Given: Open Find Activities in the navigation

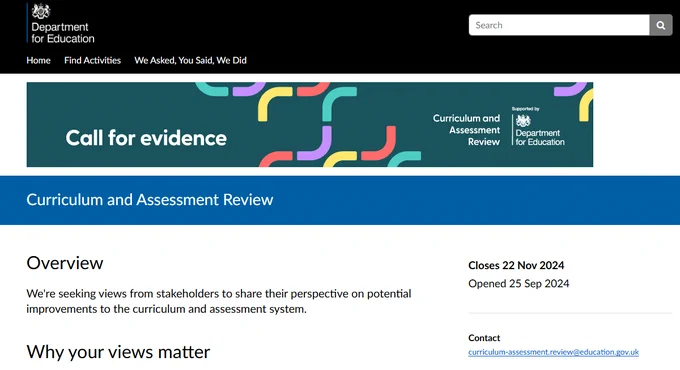Looking at the screenshot, I should 92,60.
